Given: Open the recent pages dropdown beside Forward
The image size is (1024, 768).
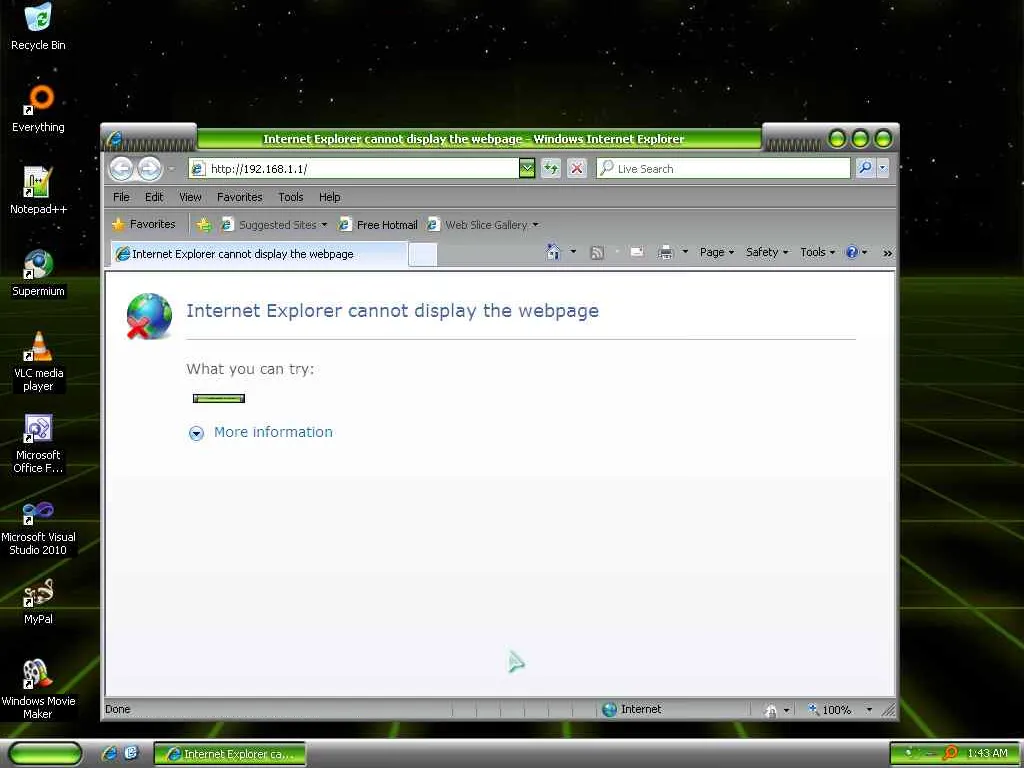Looking at the screenshot, I should click(x=171, y=168).
